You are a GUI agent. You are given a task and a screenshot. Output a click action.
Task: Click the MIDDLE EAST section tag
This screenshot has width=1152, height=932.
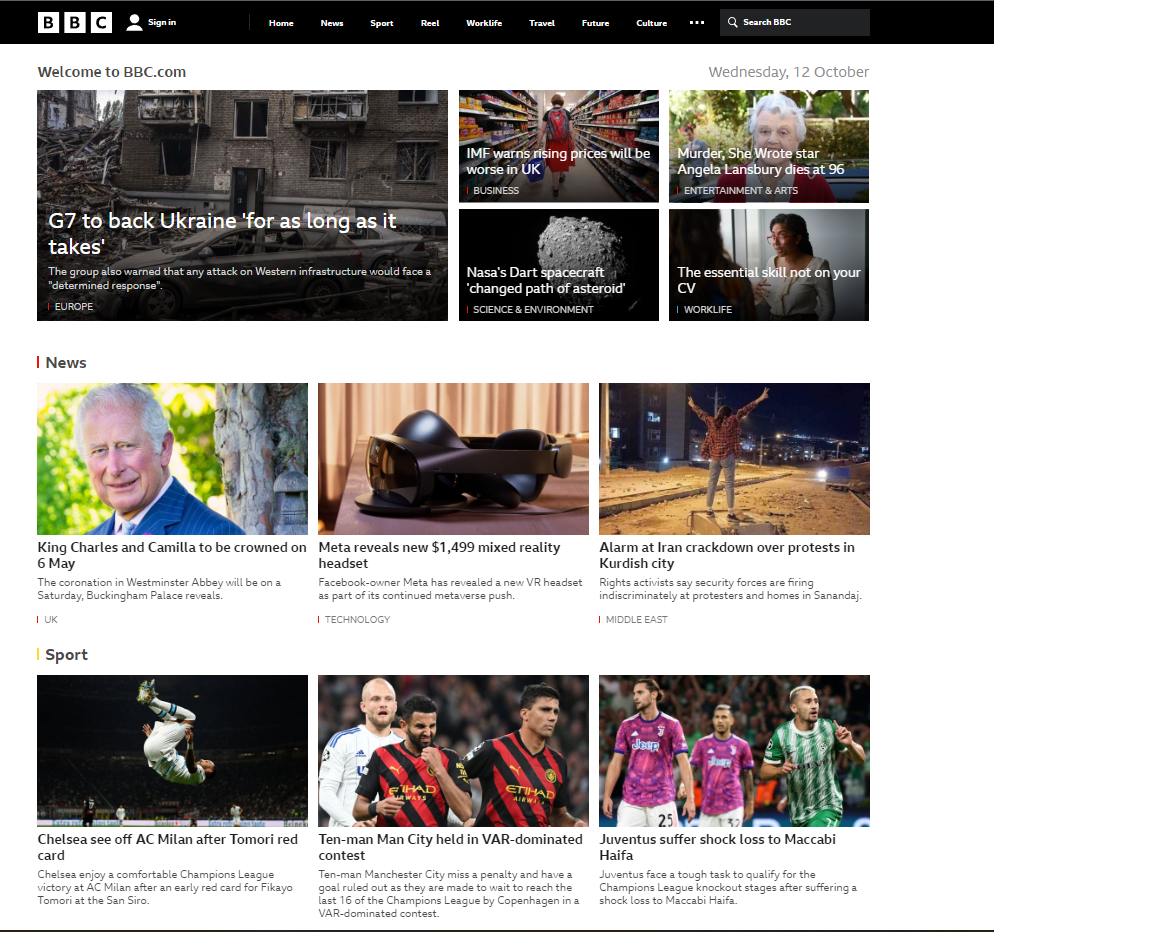tap(636, 619)
